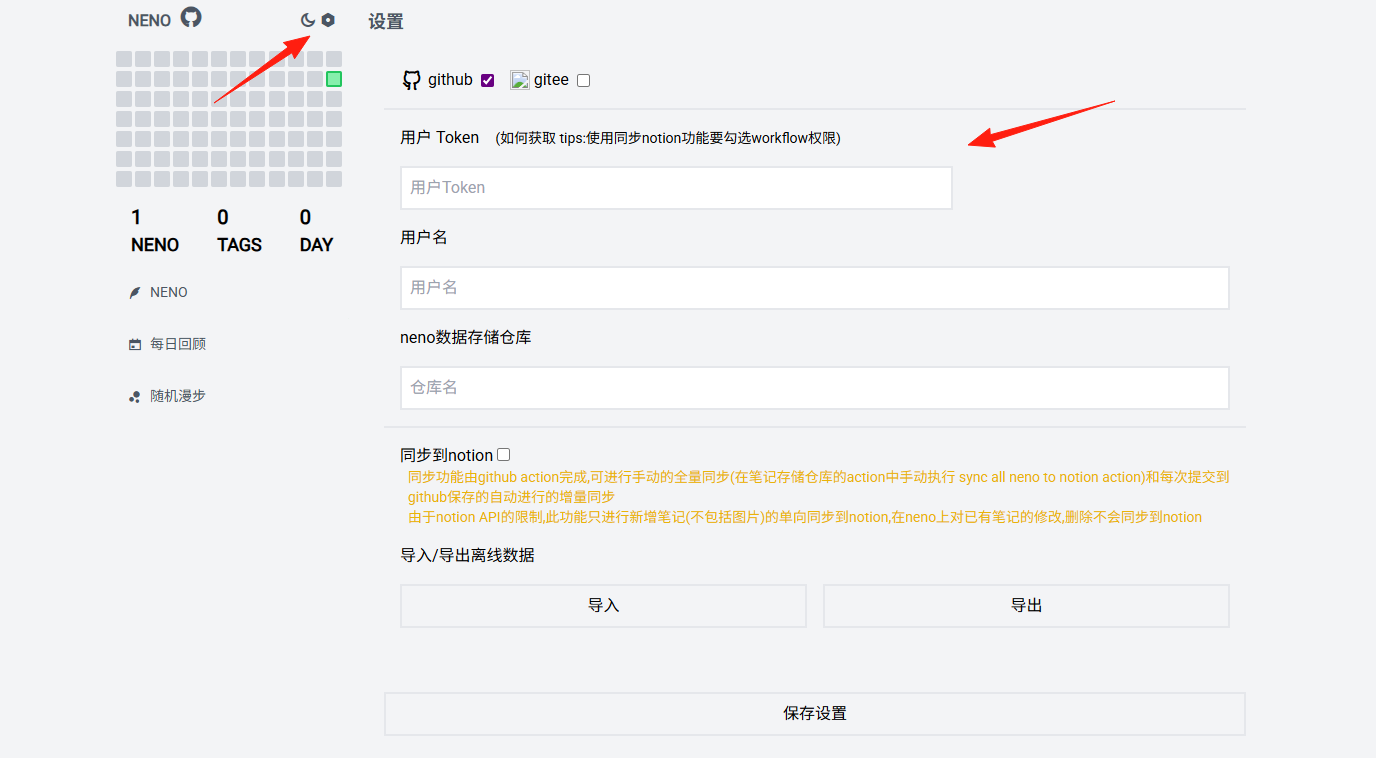Click the github octocat logo in settings
Viewport: 1376px width, 758px height.
click(x=411, y=80)
